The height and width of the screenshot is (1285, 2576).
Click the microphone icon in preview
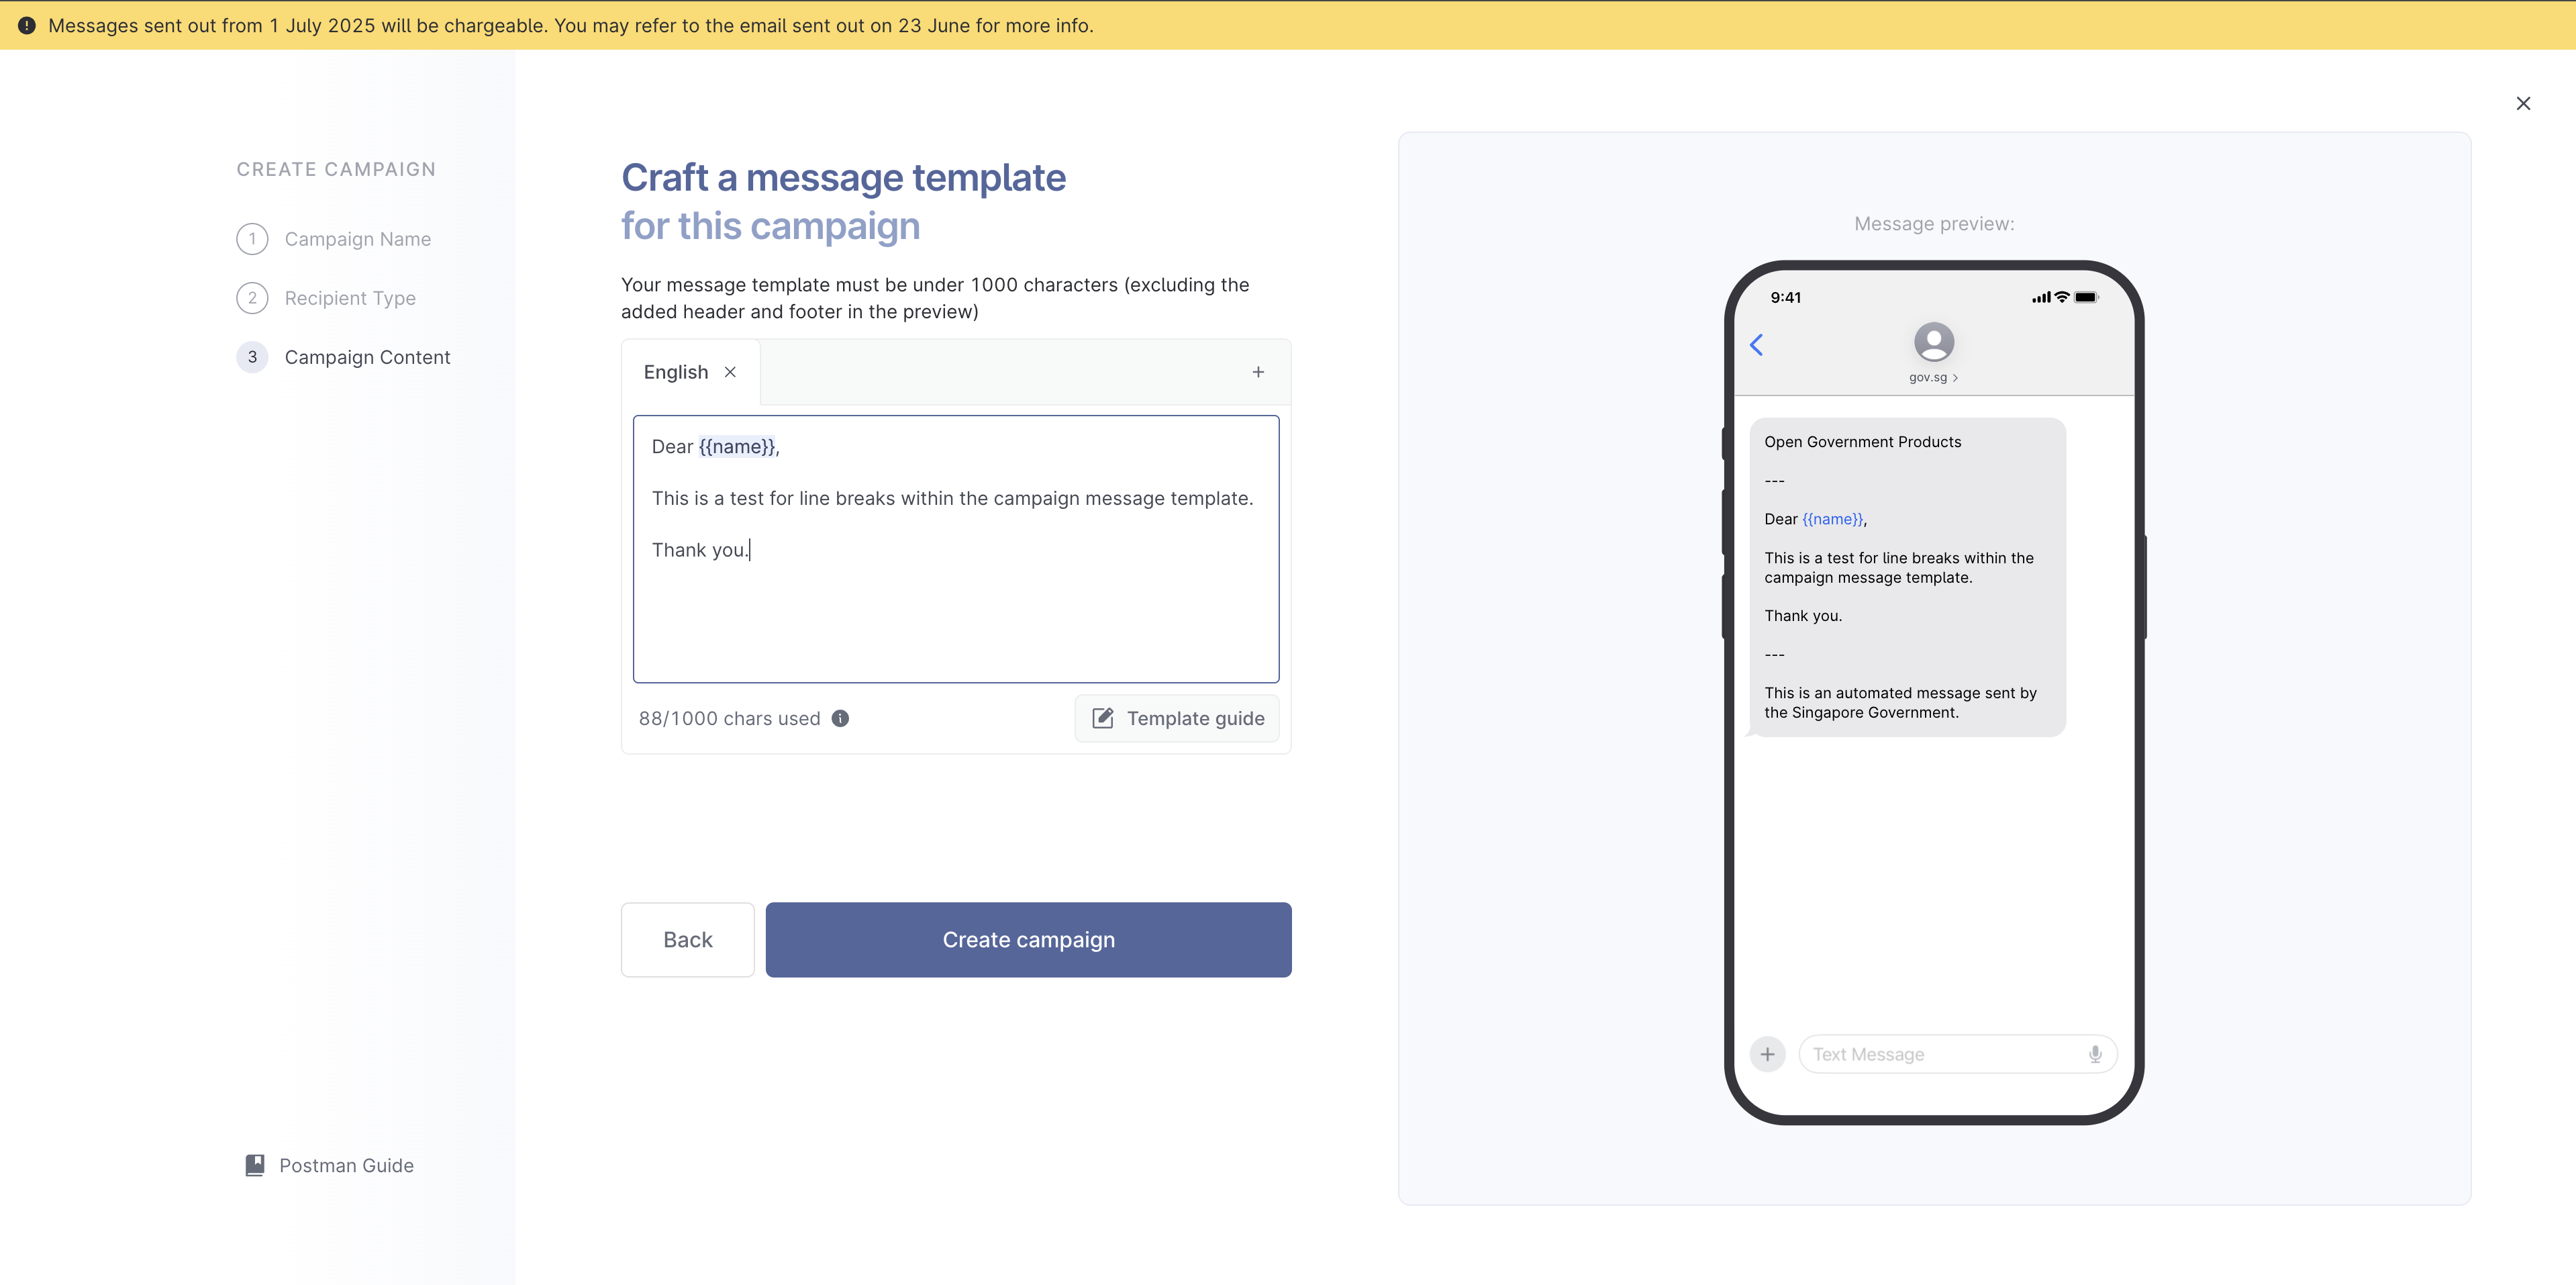tap(2095, 1054)
